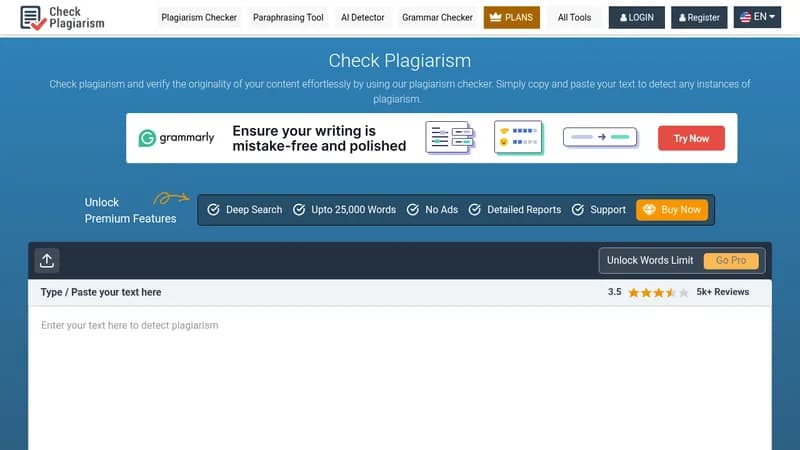The width and height of the screenshot is (800, 450).
Task: Click the half-filled fourth rating star
Action: pos(671,293)
